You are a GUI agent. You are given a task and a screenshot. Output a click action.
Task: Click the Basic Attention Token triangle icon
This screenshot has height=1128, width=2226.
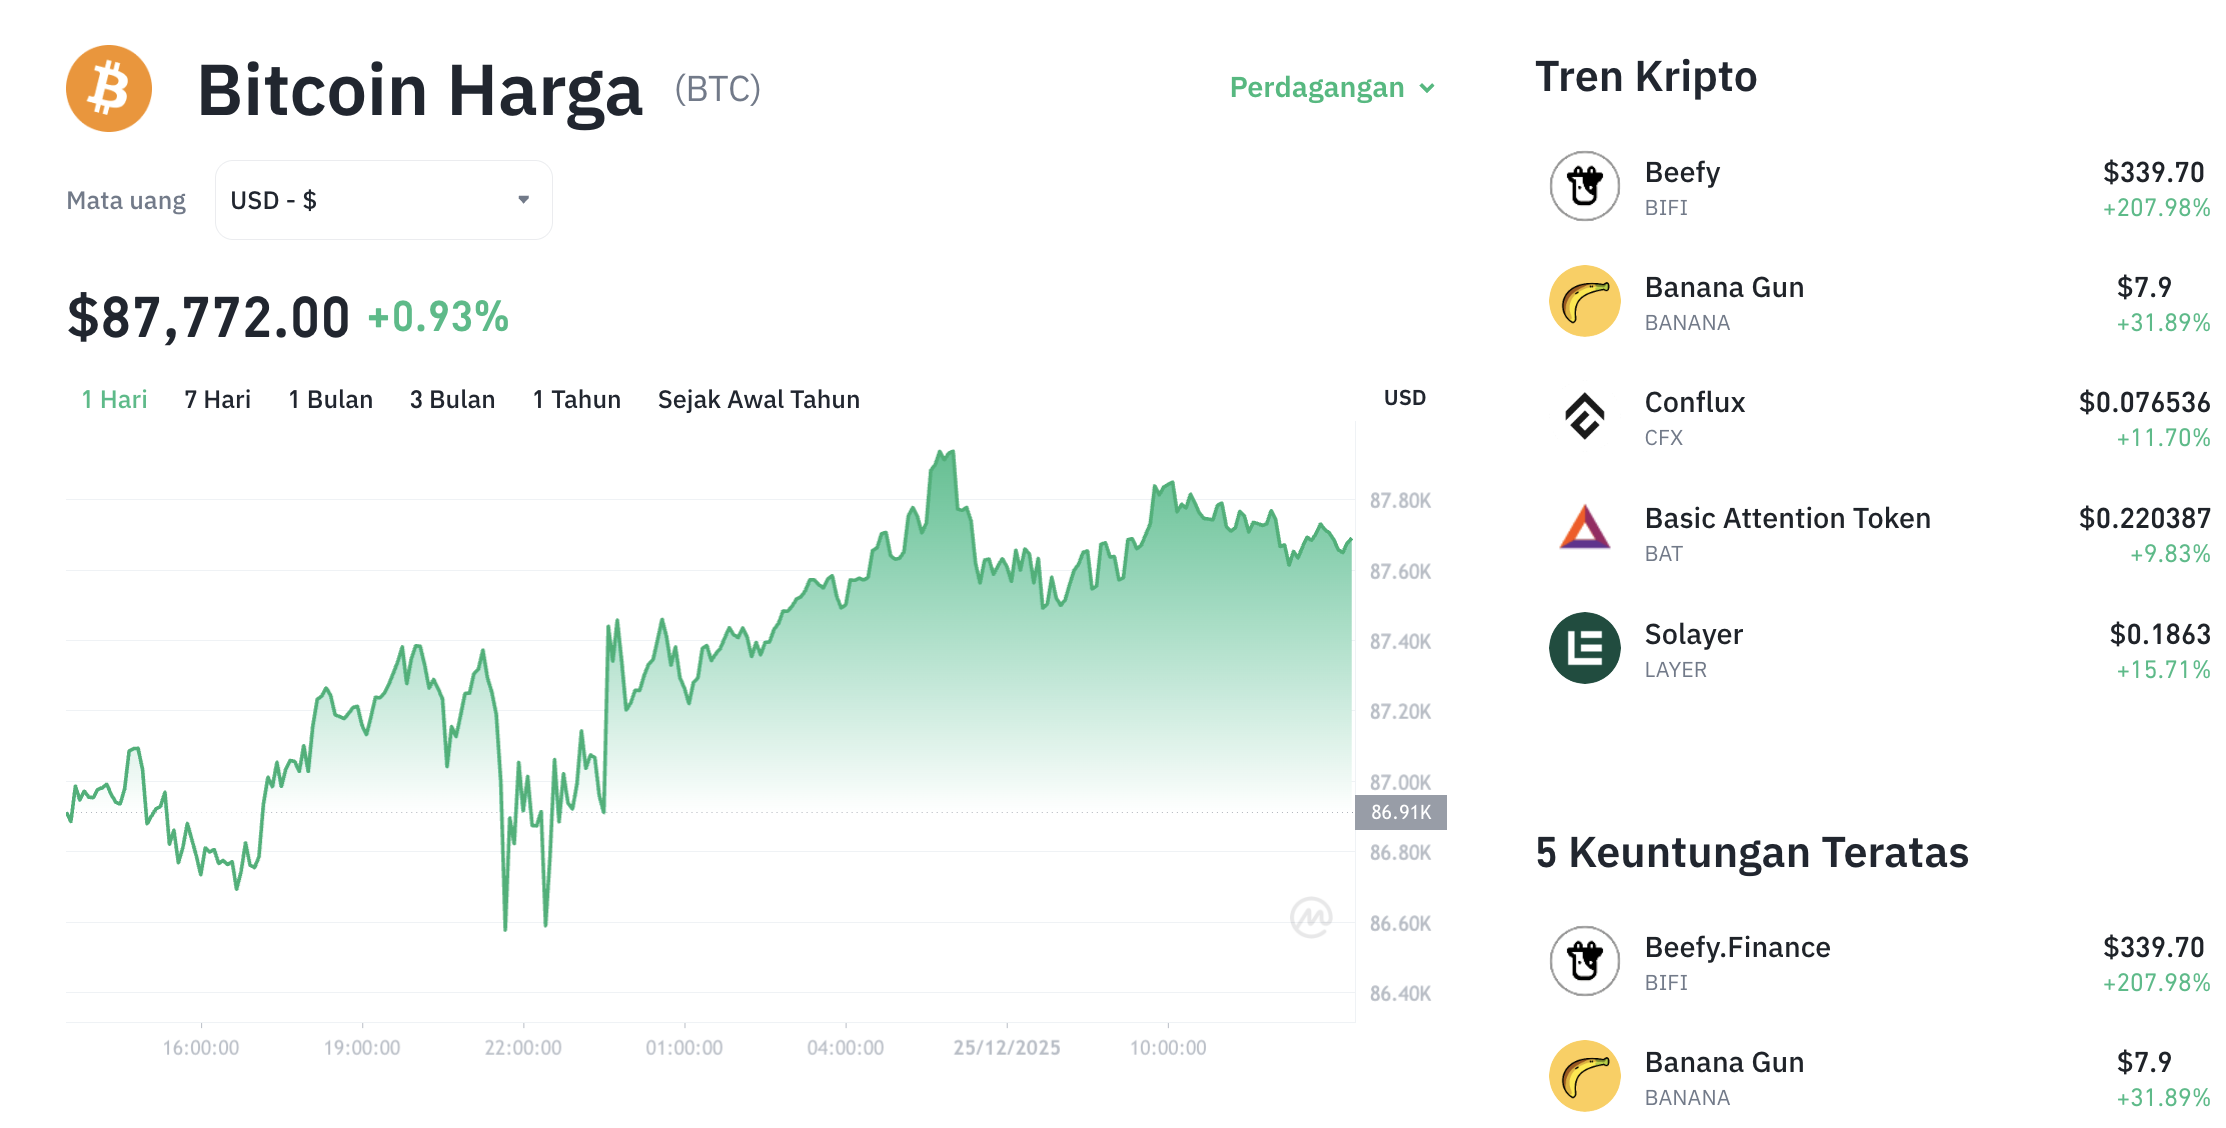pyautogui.click(x=1583, y=532)
